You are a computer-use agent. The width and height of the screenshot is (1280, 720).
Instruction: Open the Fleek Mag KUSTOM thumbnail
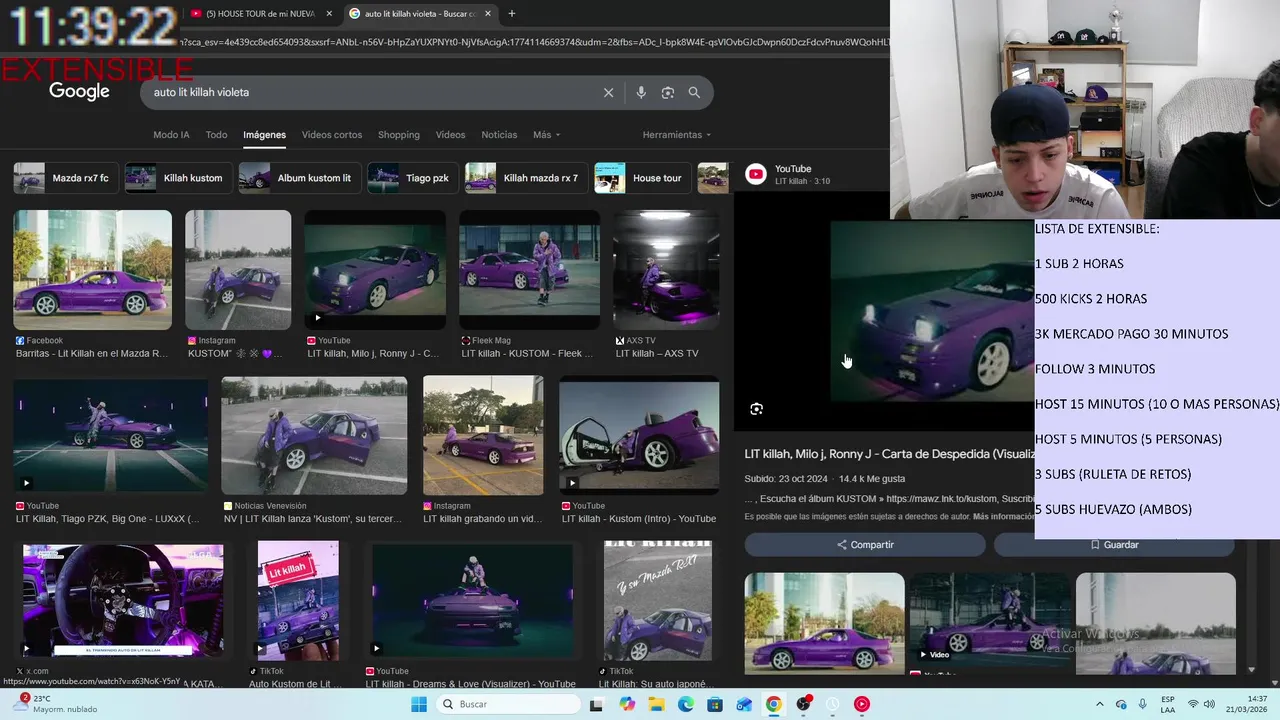(x=529, y=270)
